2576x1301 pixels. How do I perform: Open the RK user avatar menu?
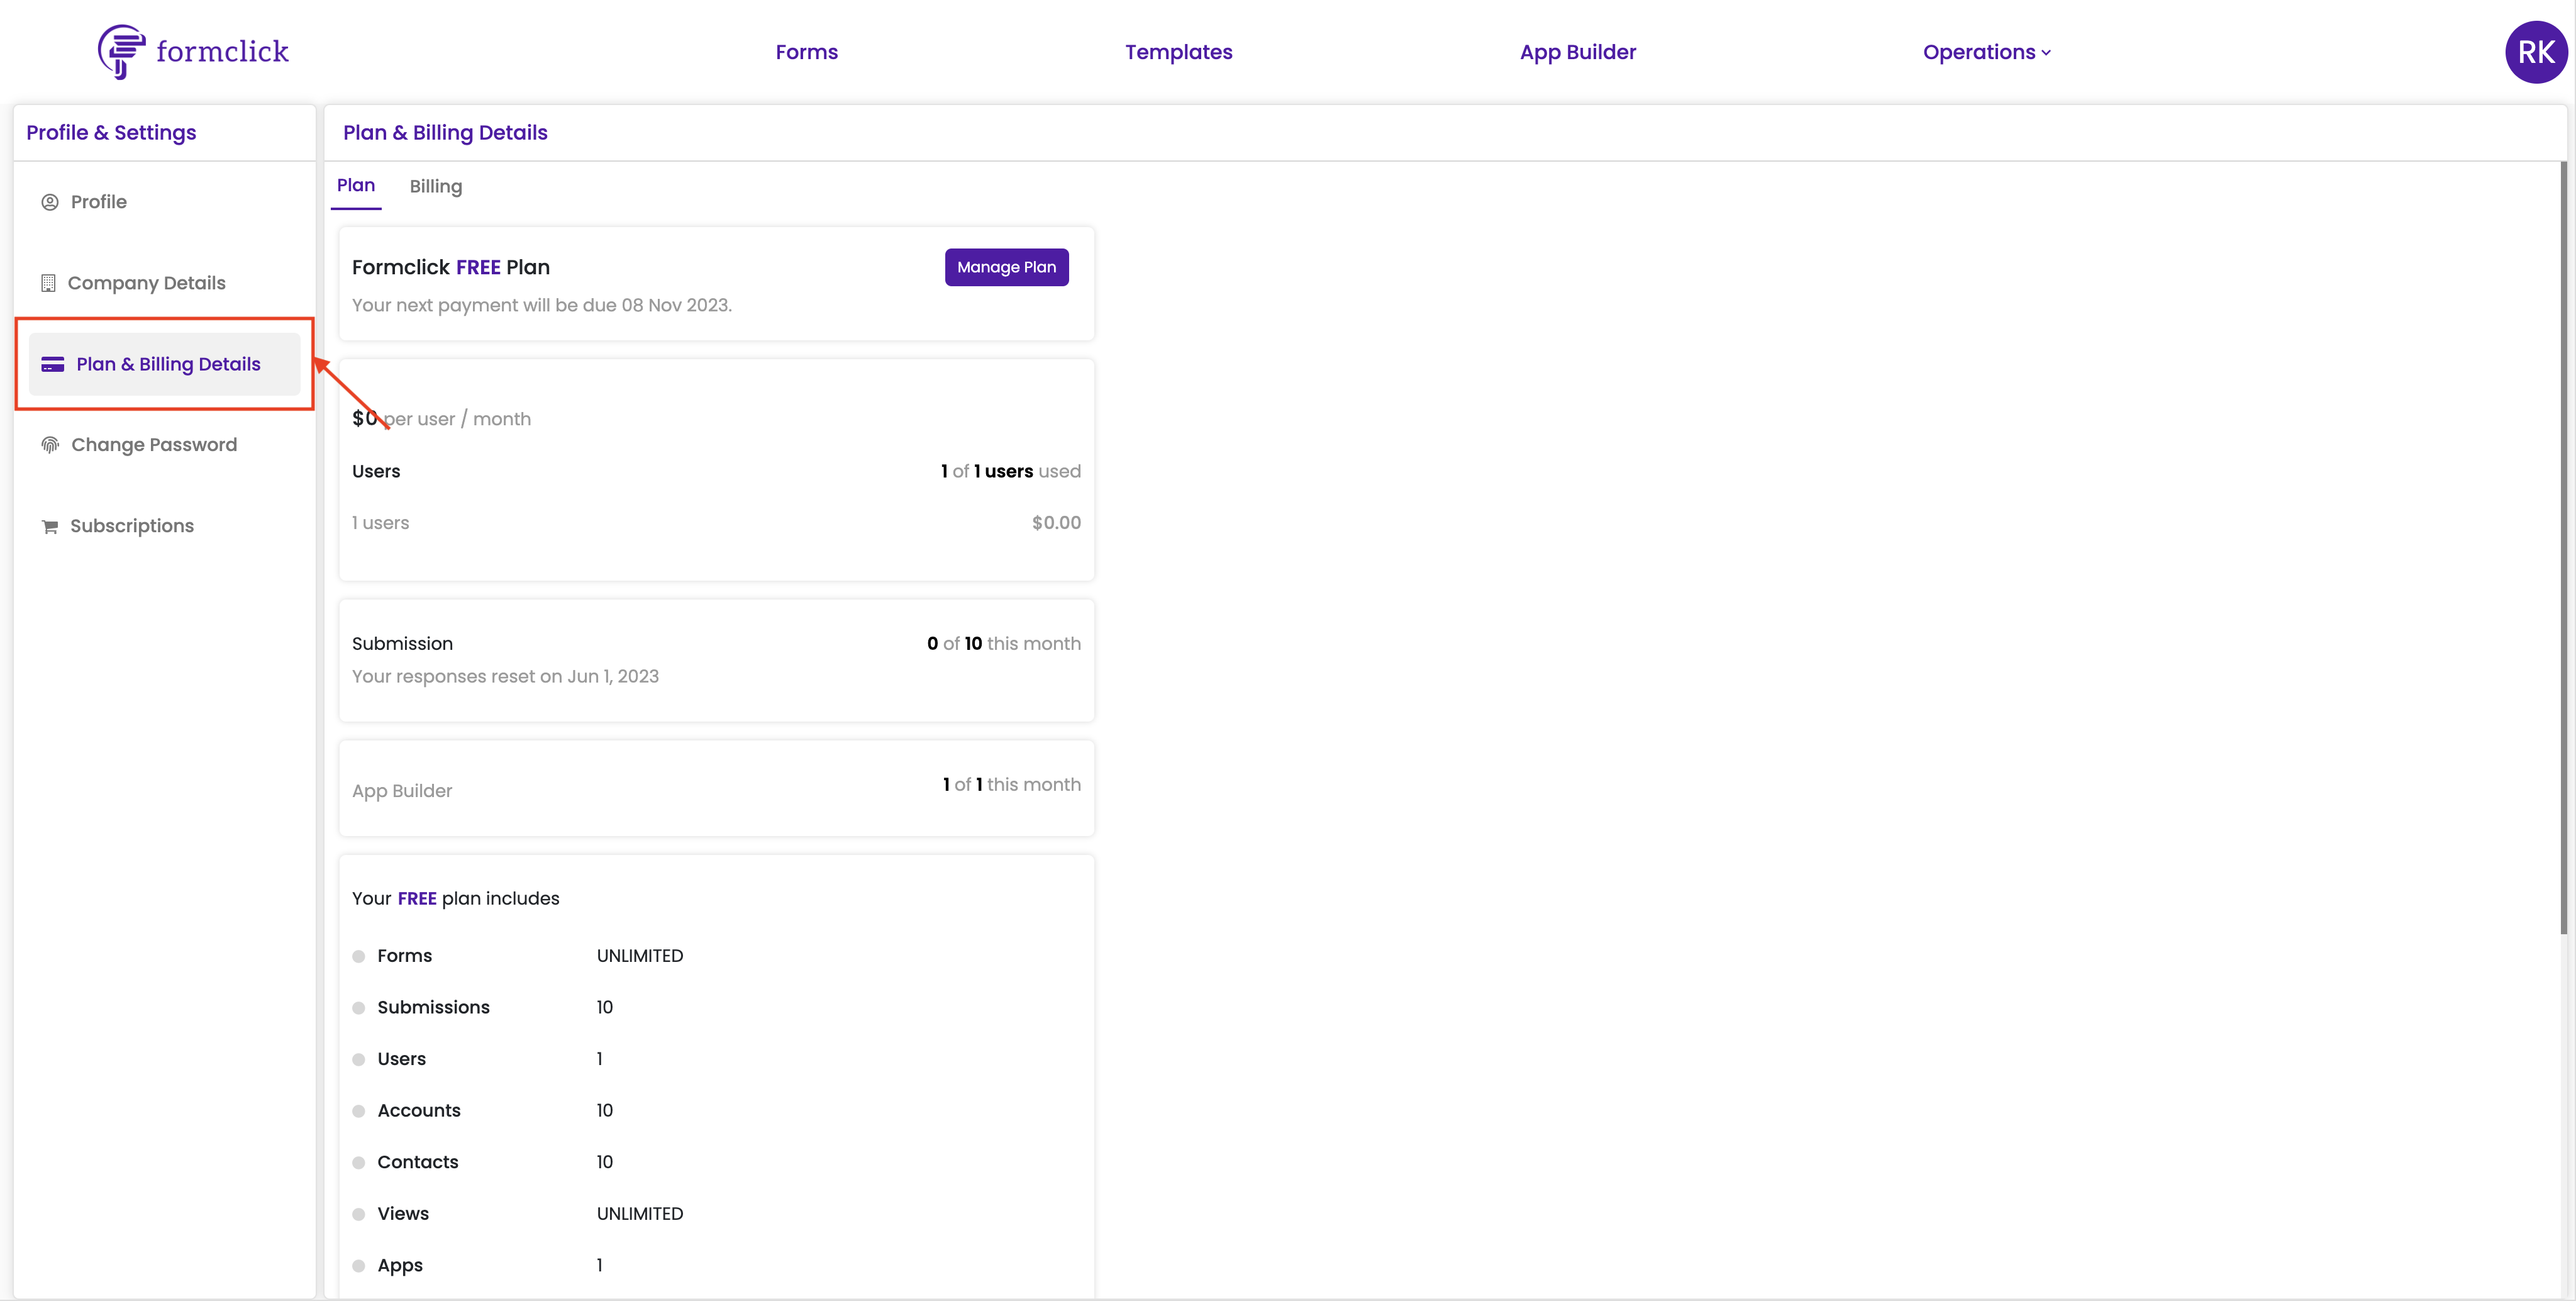tap(2535, 52)
